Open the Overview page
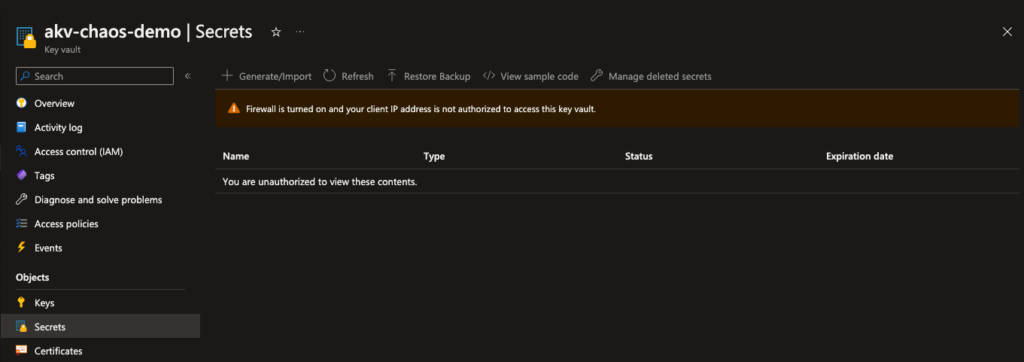This screenshot has width=1024, height=362. [x=54, y=103]
